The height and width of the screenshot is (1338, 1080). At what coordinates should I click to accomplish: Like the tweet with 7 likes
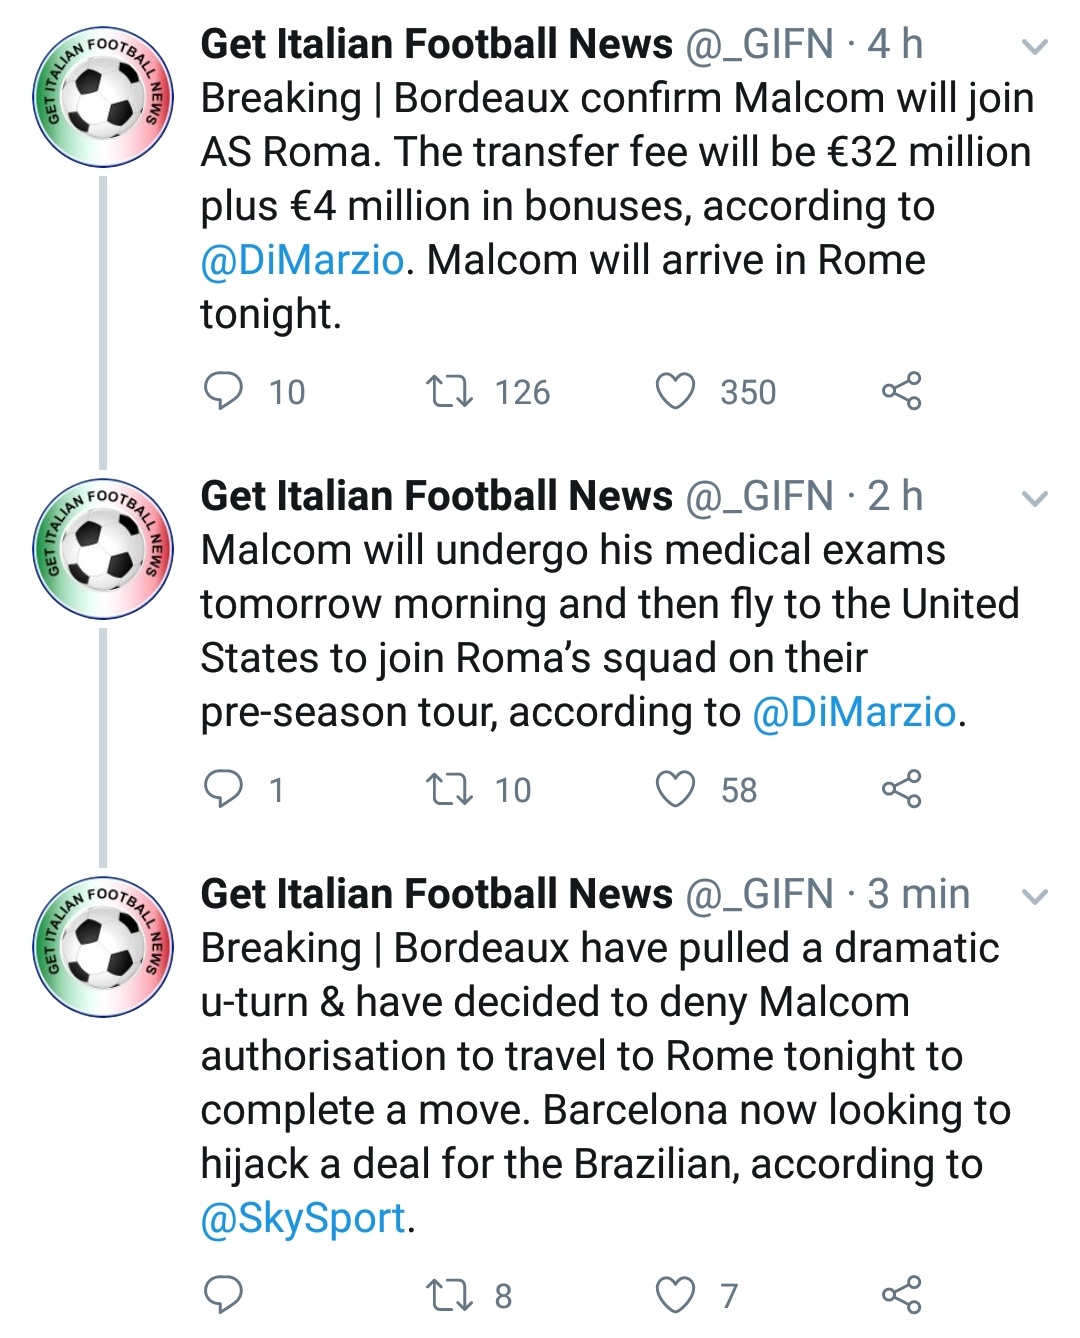click(x=675, y=1295)
